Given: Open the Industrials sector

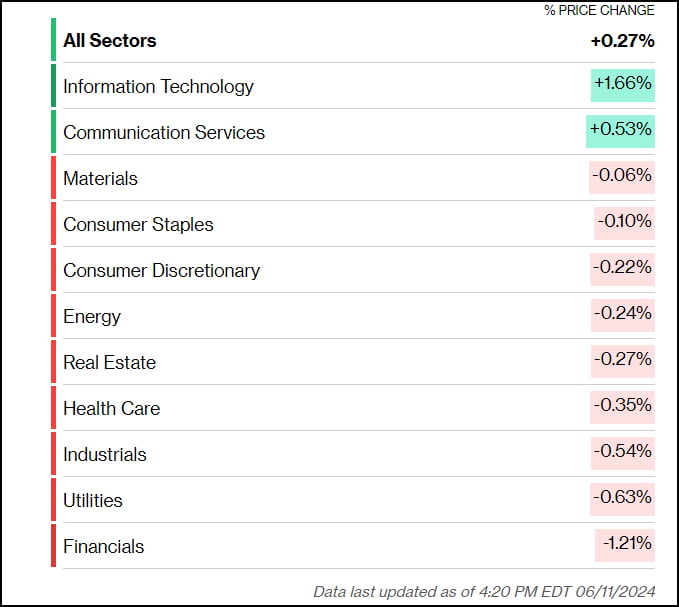Looking at the screenshot, I should pyautogui.click(x=104, y=455).
